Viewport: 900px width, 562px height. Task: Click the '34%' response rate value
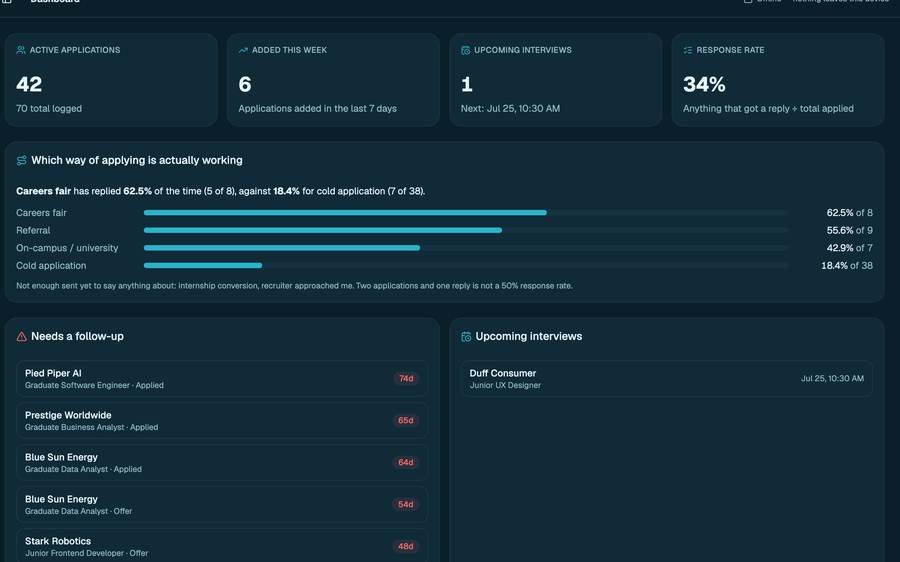click(704, 84)
